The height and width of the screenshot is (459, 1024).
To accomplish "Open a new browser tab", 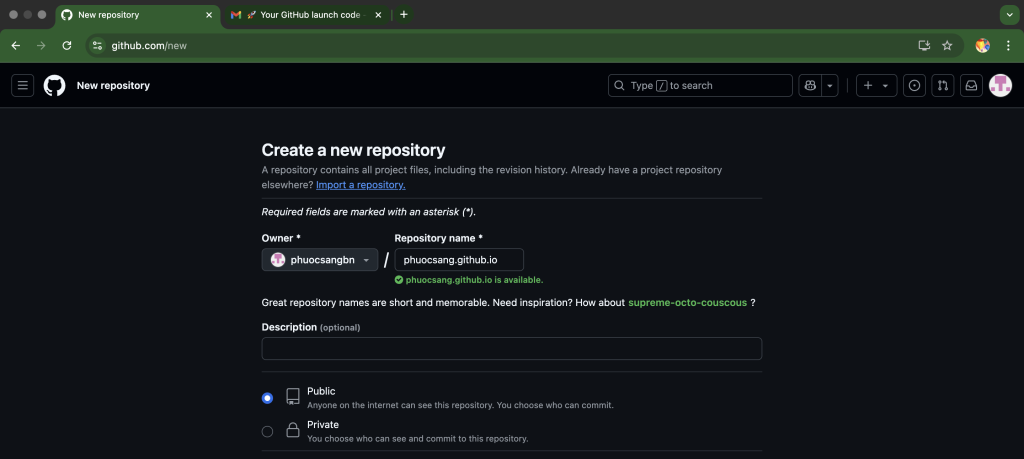I will point(404,15).
